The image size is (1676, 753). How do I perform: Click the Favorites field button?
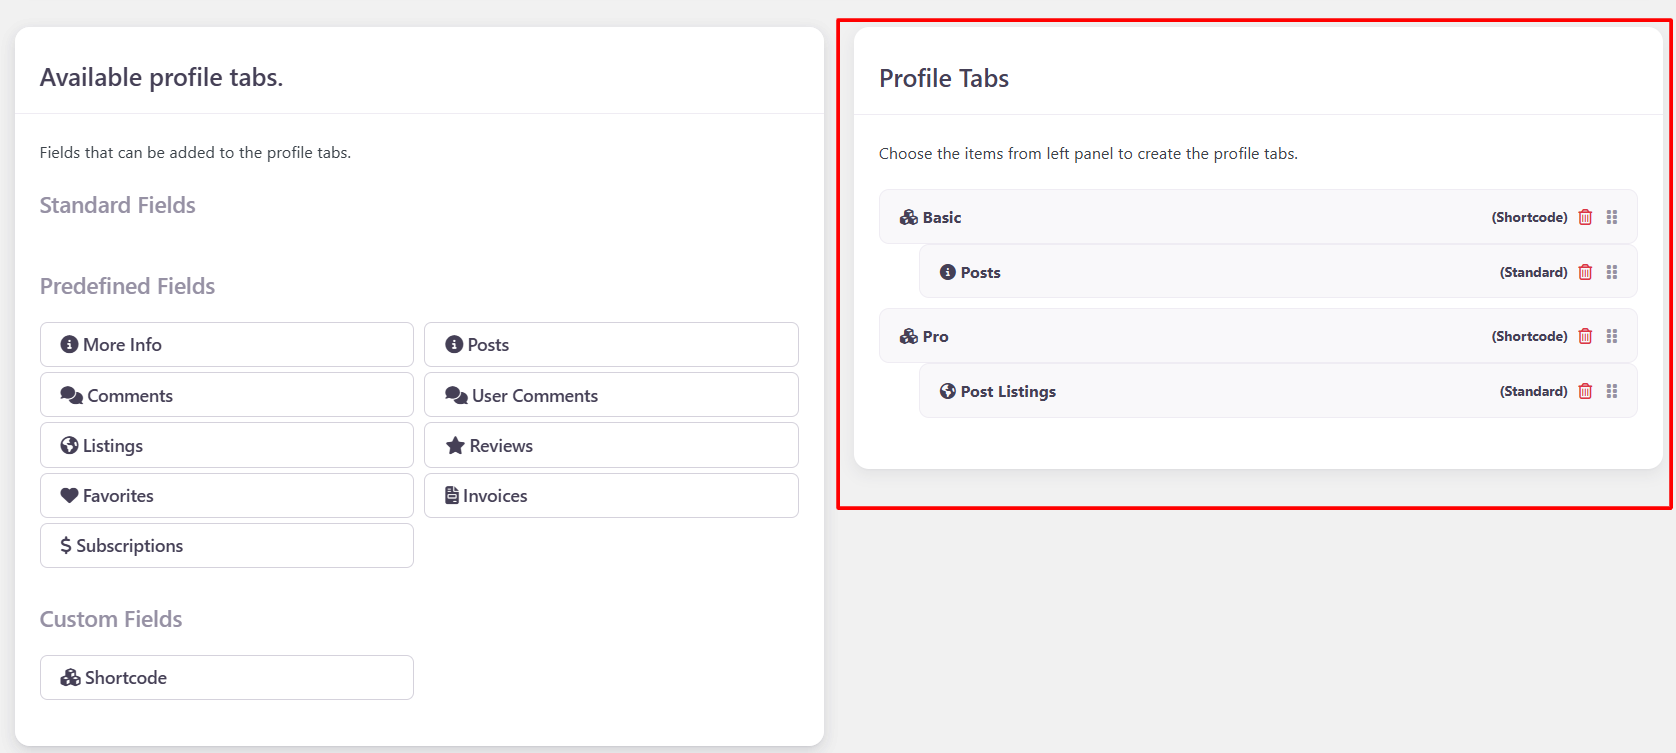227,495
